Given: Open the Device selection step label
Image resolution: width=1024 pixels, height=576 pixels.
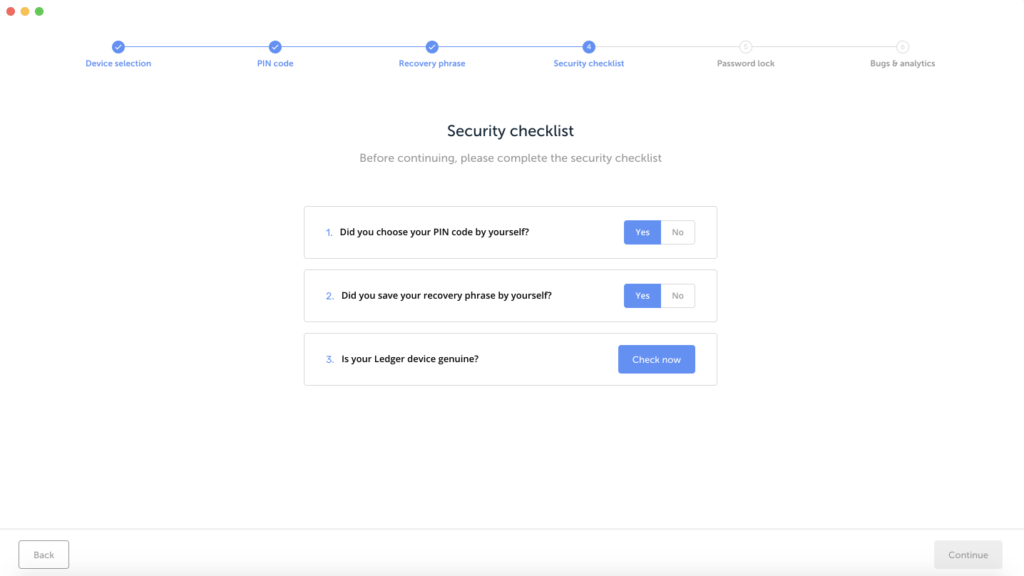Looking at the screenshot, I should click(118, 63).
